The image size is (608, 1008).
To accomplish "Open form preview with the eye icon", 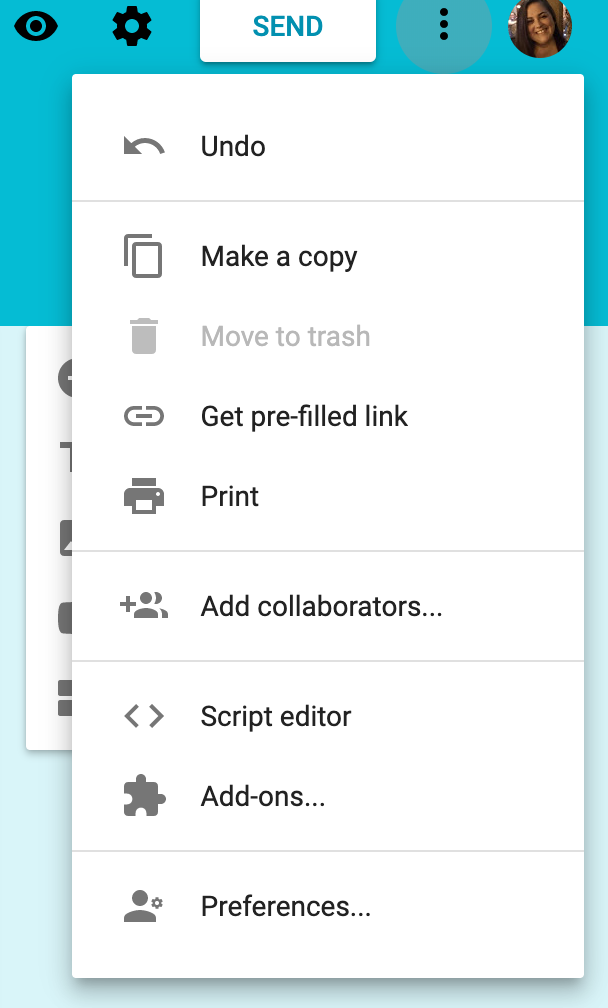I will 36,26.
